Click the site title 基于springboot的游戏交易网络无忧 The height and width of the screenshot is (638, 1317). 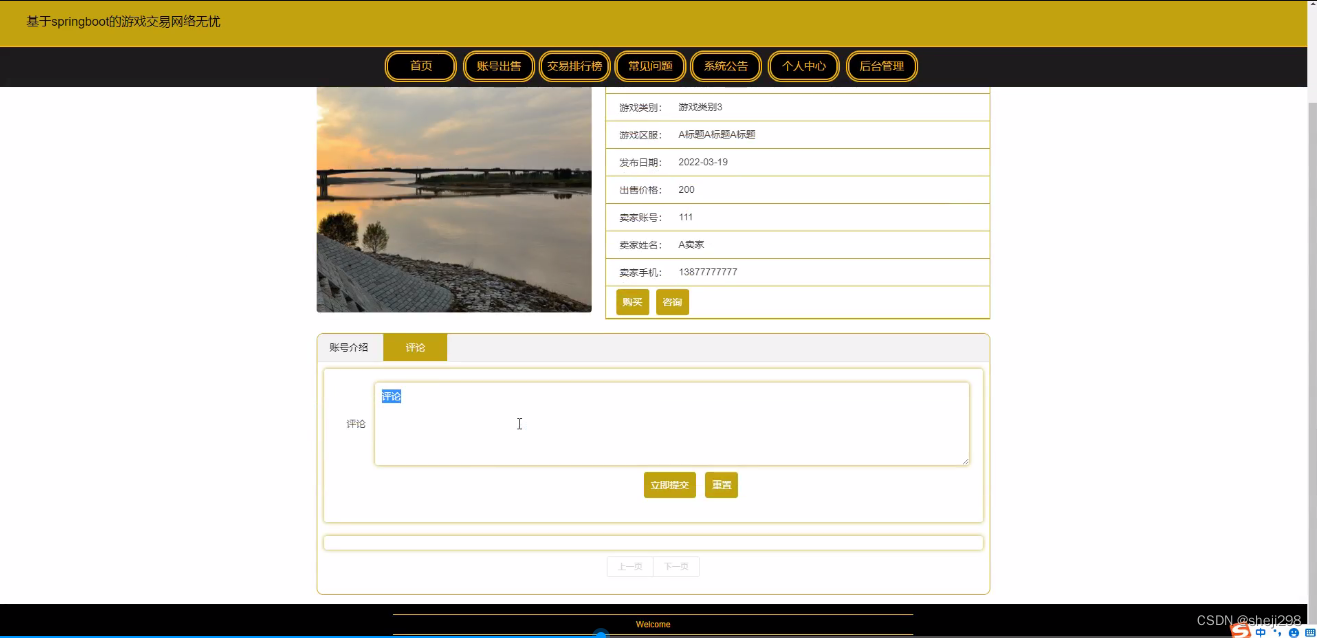(x=122, y=21)
